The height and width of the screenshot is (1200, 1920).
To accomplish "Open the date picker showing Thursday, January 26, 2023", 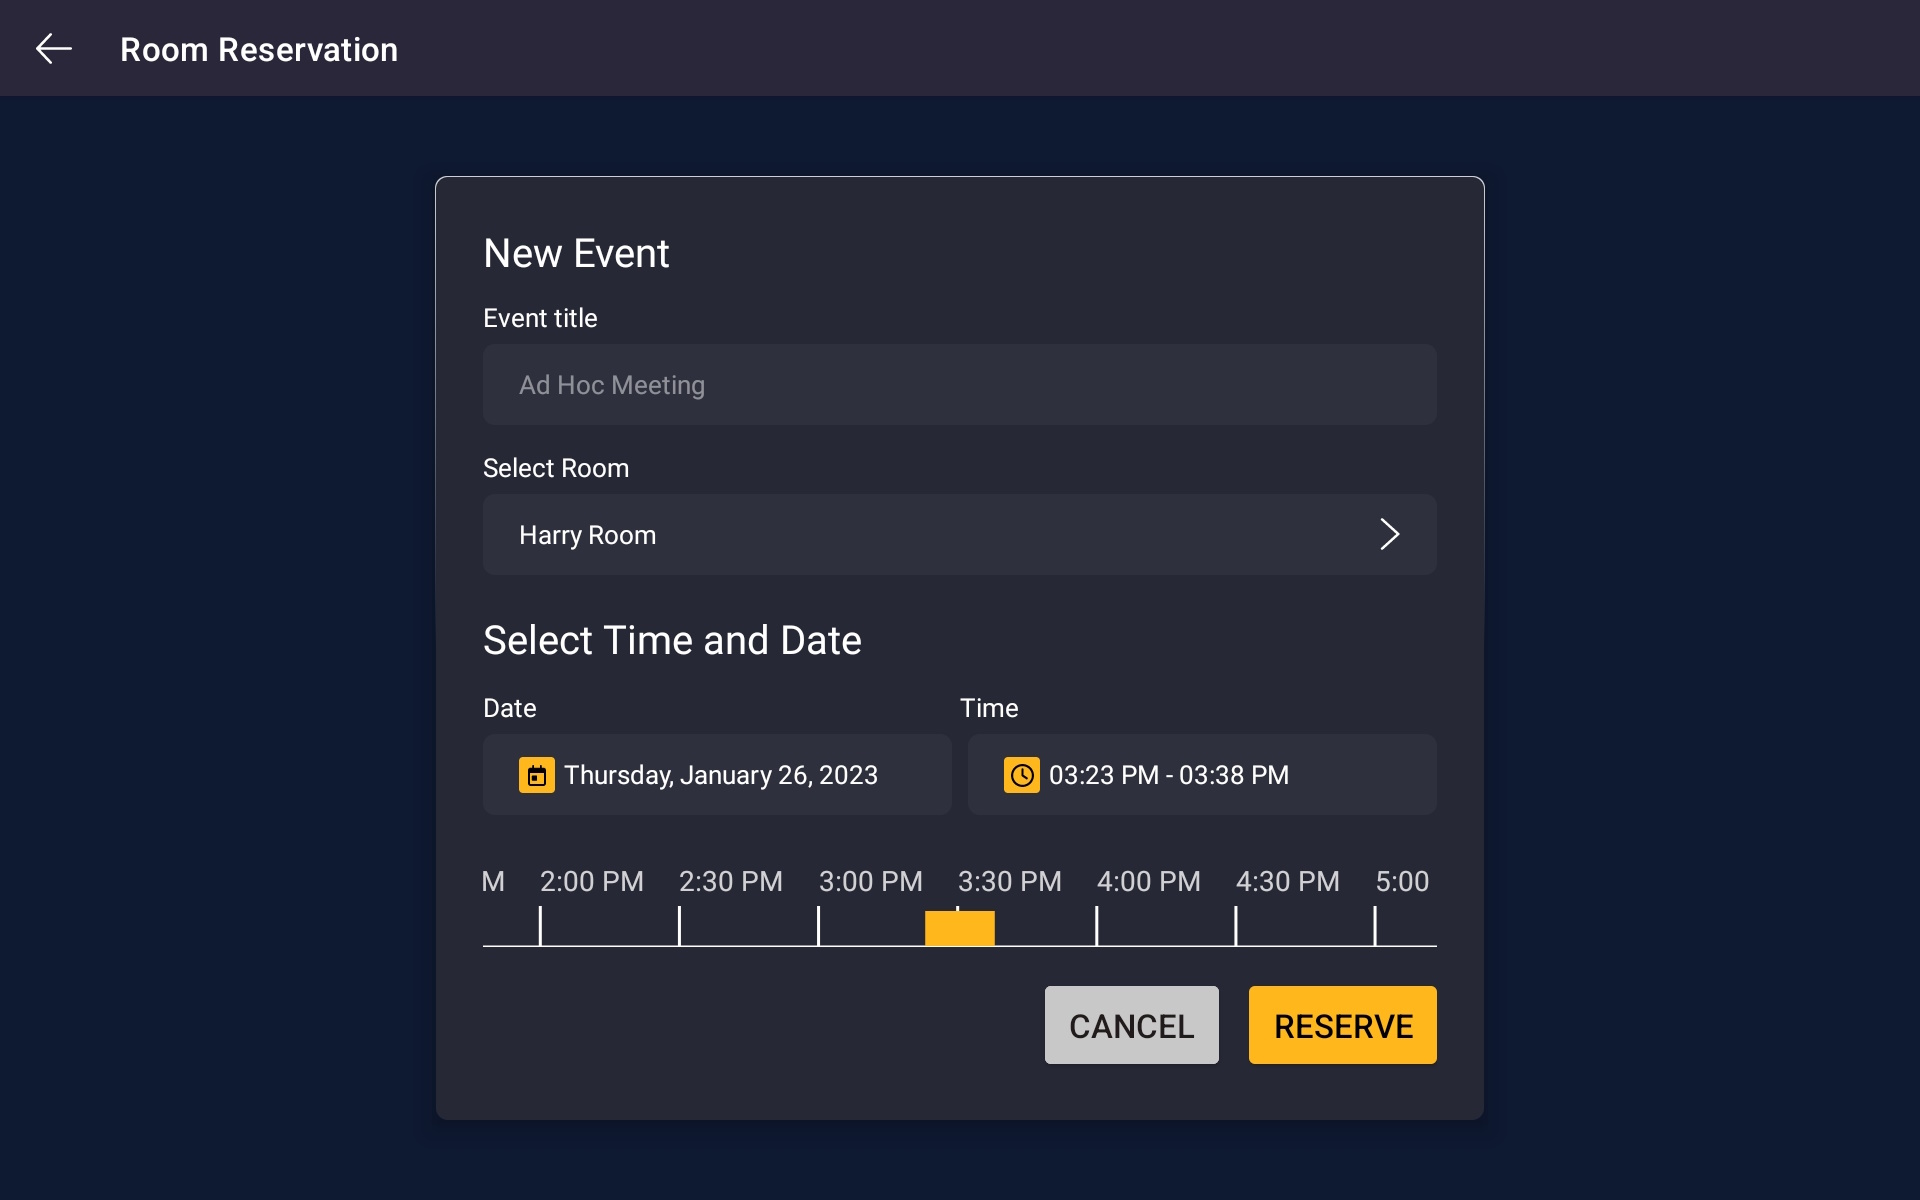I will pos(716,774).
